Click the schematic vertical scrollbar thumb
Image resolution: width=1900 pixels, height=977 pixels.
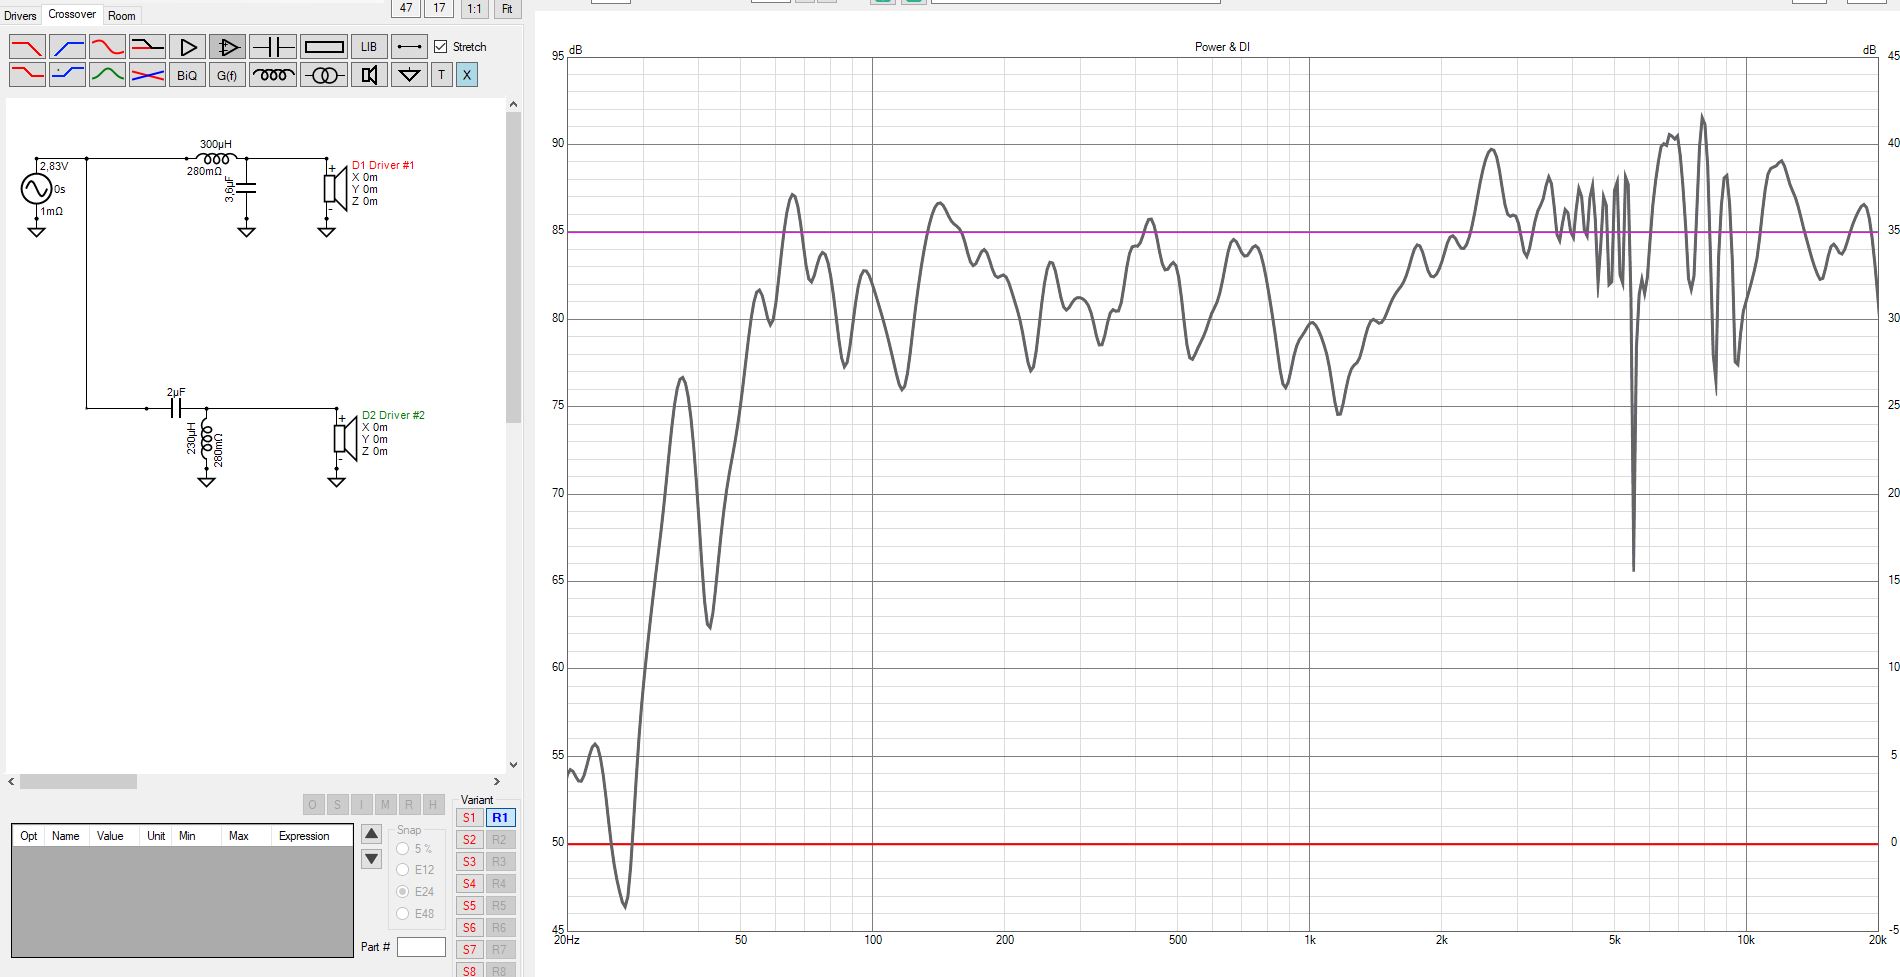point(514,267)
